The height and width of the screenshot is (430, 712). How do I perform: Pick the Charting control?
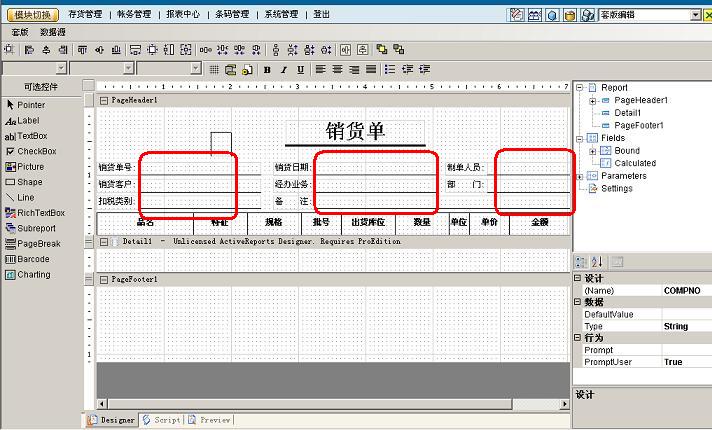(x=33, y=274)
